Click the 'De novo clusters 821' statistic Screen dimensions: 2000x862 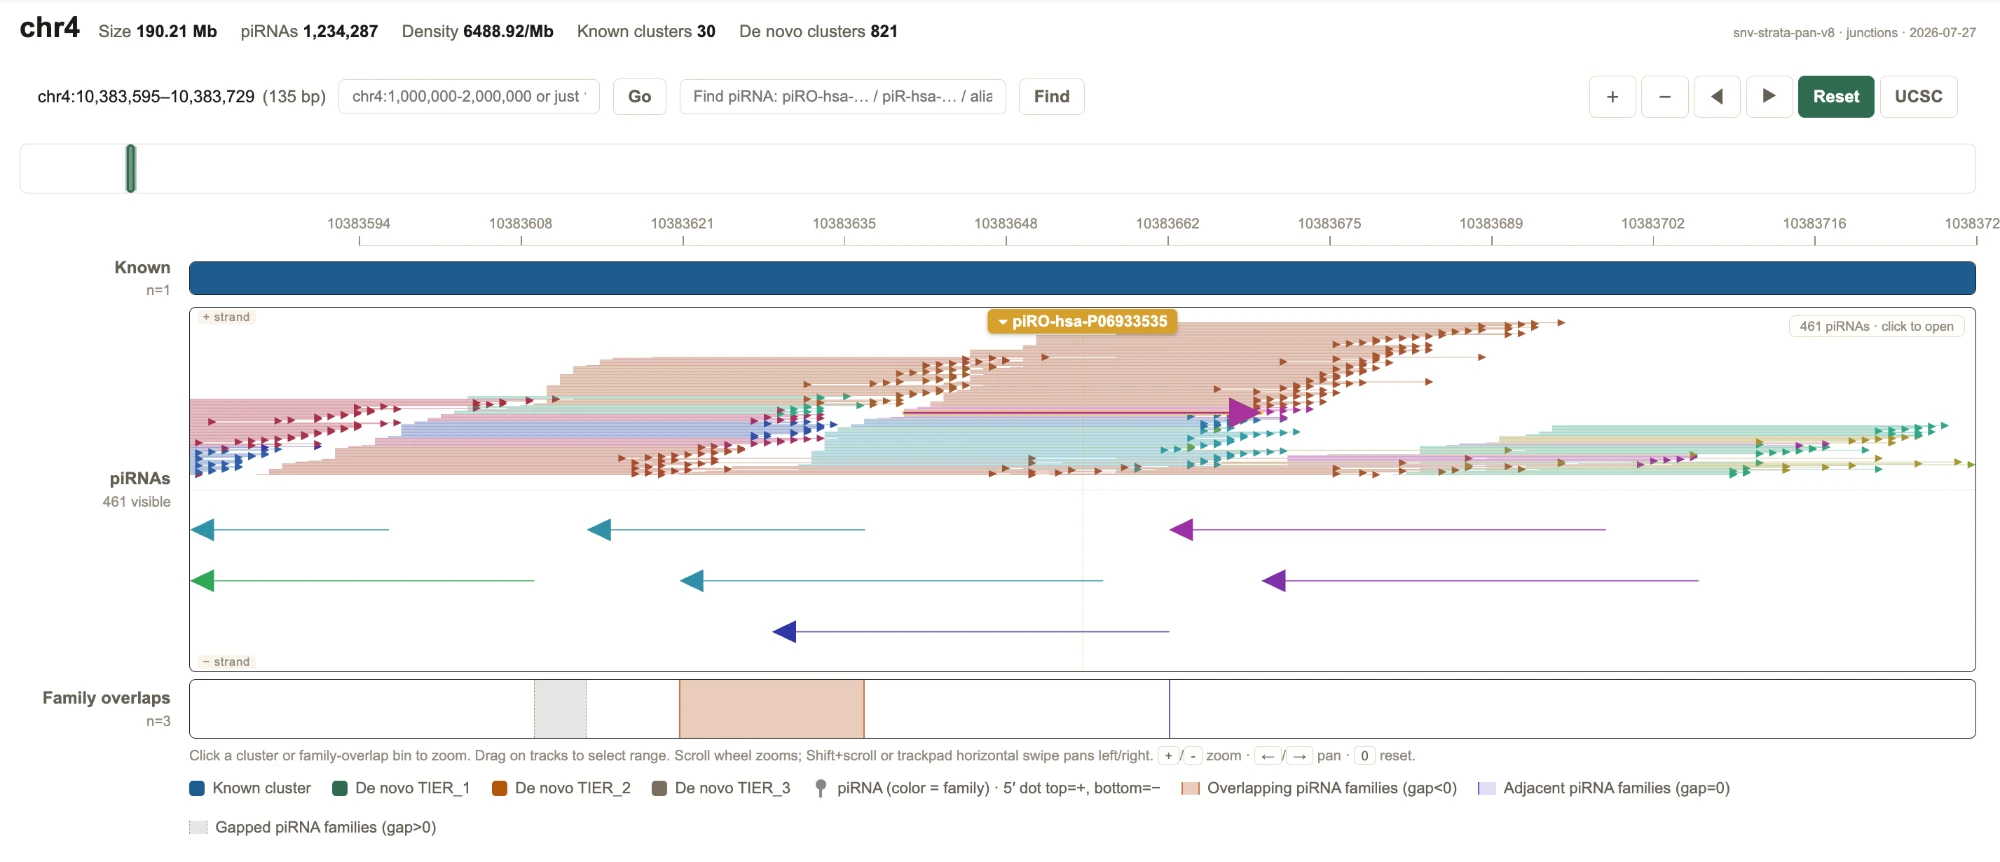(x=818, y=31)
